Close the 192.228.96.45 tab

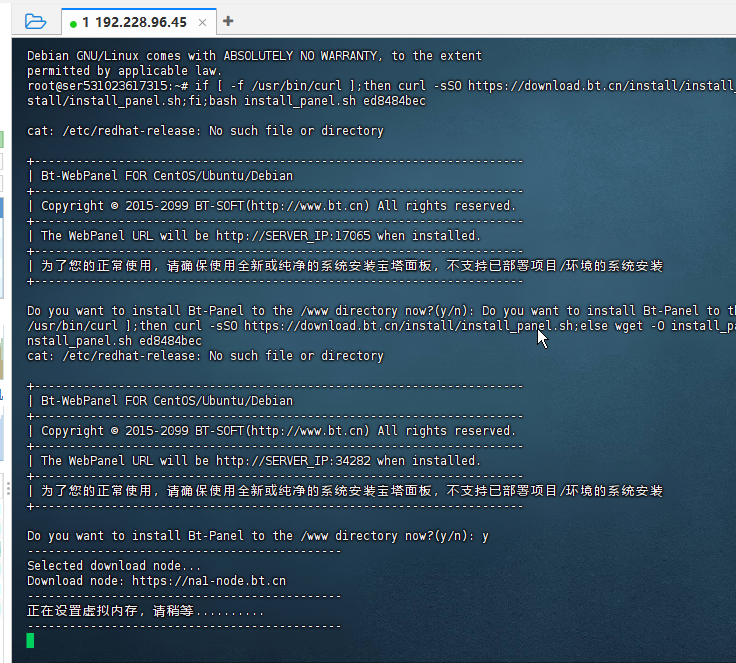(x=202, y=23)
